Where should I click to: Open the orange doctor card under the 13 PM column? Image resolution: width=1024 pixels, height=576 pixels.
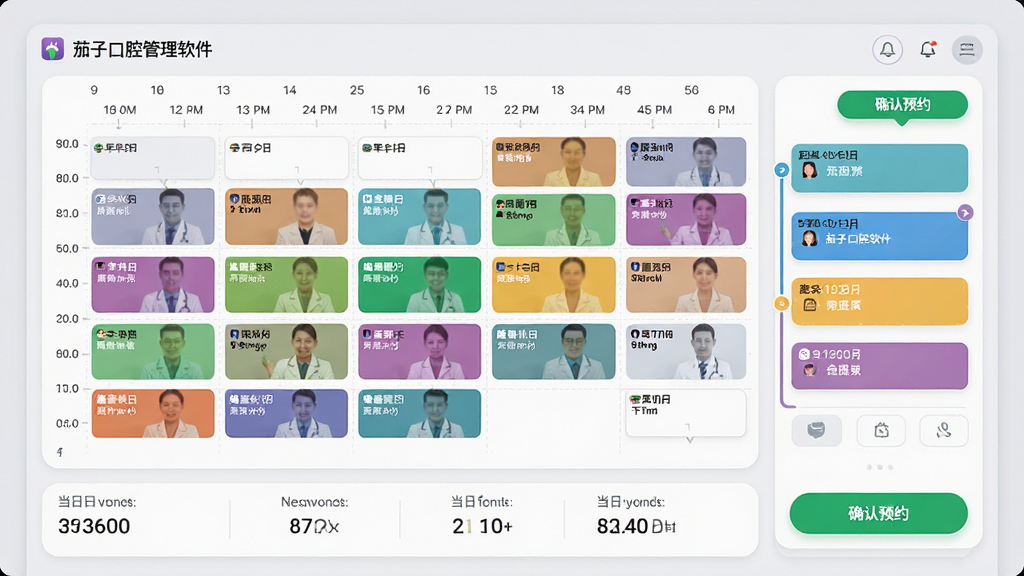tap(287, 217)
